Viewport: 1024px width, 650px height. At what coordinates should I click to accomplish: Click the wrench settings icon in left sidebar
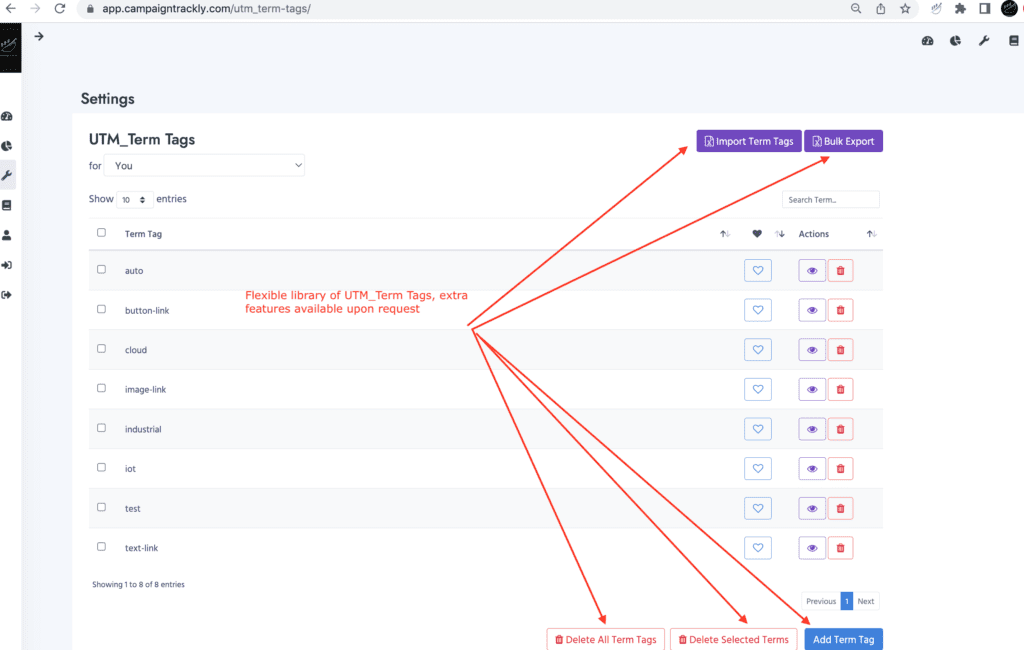point(7,175)
